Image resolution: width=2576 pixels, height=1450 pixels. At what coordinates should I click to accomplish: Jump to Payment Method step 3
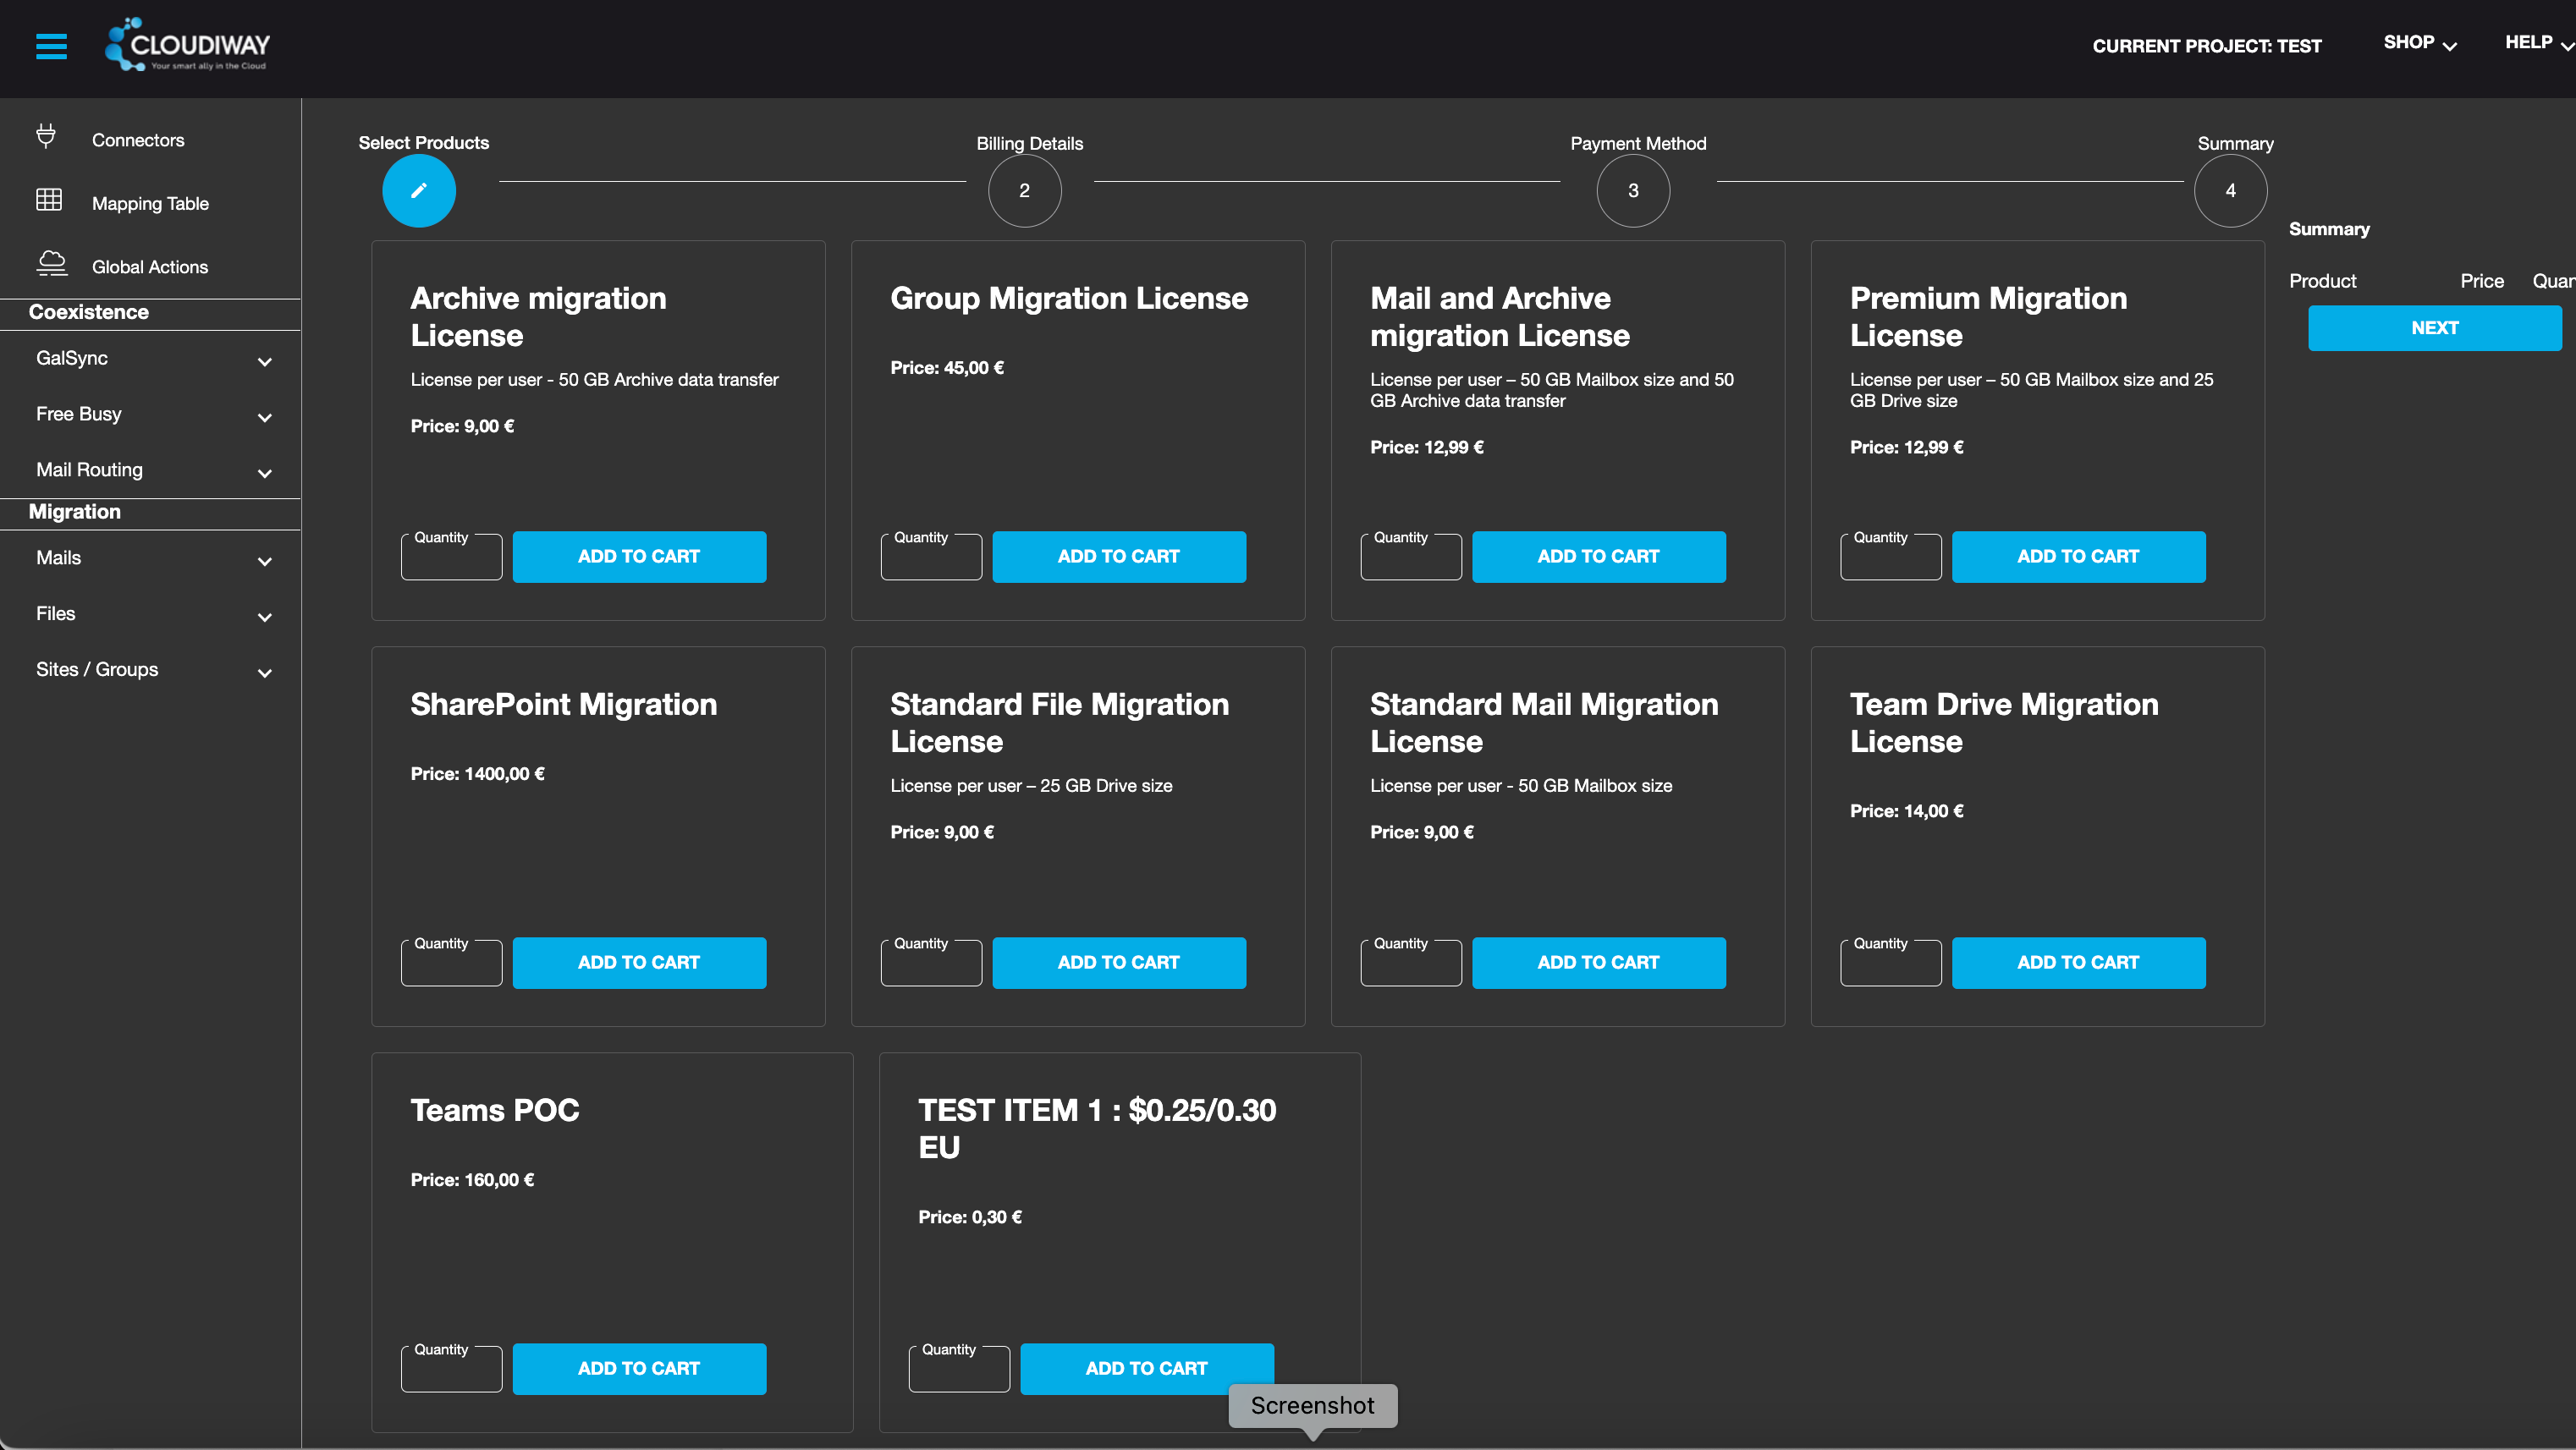pyautogui.click(x=1633, y=190)
